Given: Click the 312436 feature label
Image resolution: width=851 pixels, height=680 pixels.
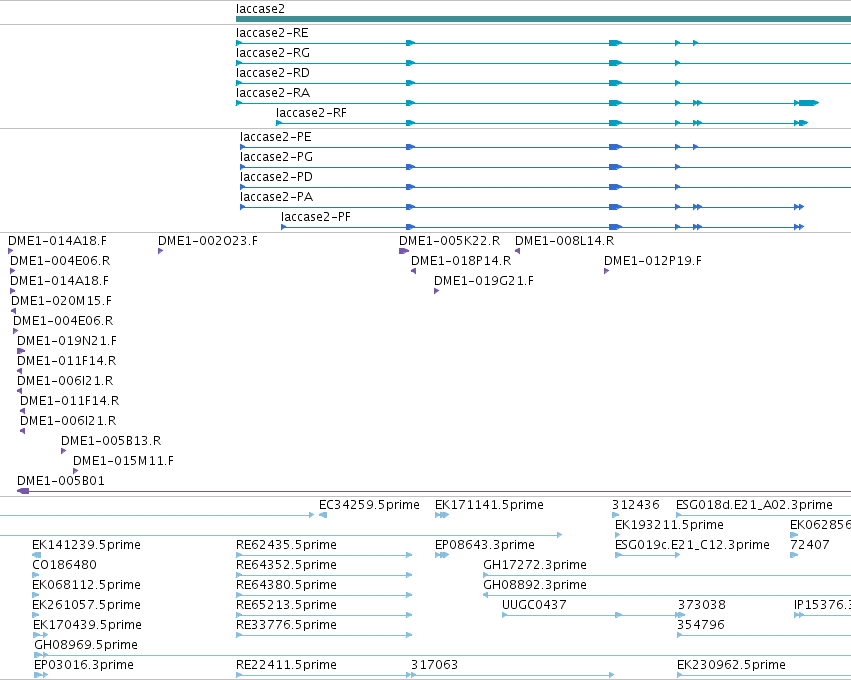Looking at the screenshot, I should pos(636,505).
